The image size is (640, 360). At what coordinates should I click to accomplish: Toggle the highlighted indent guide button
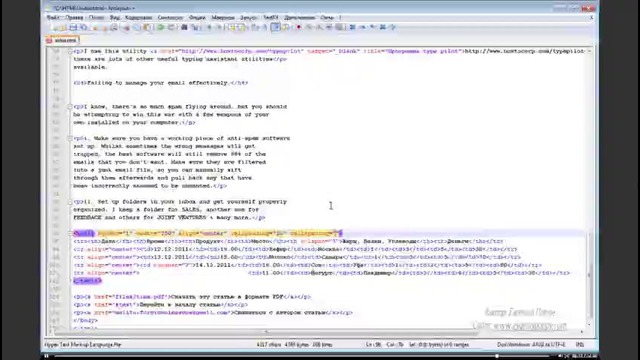[x=276, y=27]
